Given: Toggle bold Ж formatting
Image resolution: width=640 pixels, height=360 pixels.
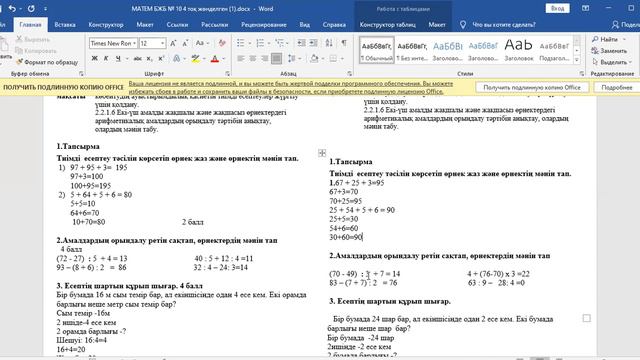Looking at the screenshot, I should [94, 59].
